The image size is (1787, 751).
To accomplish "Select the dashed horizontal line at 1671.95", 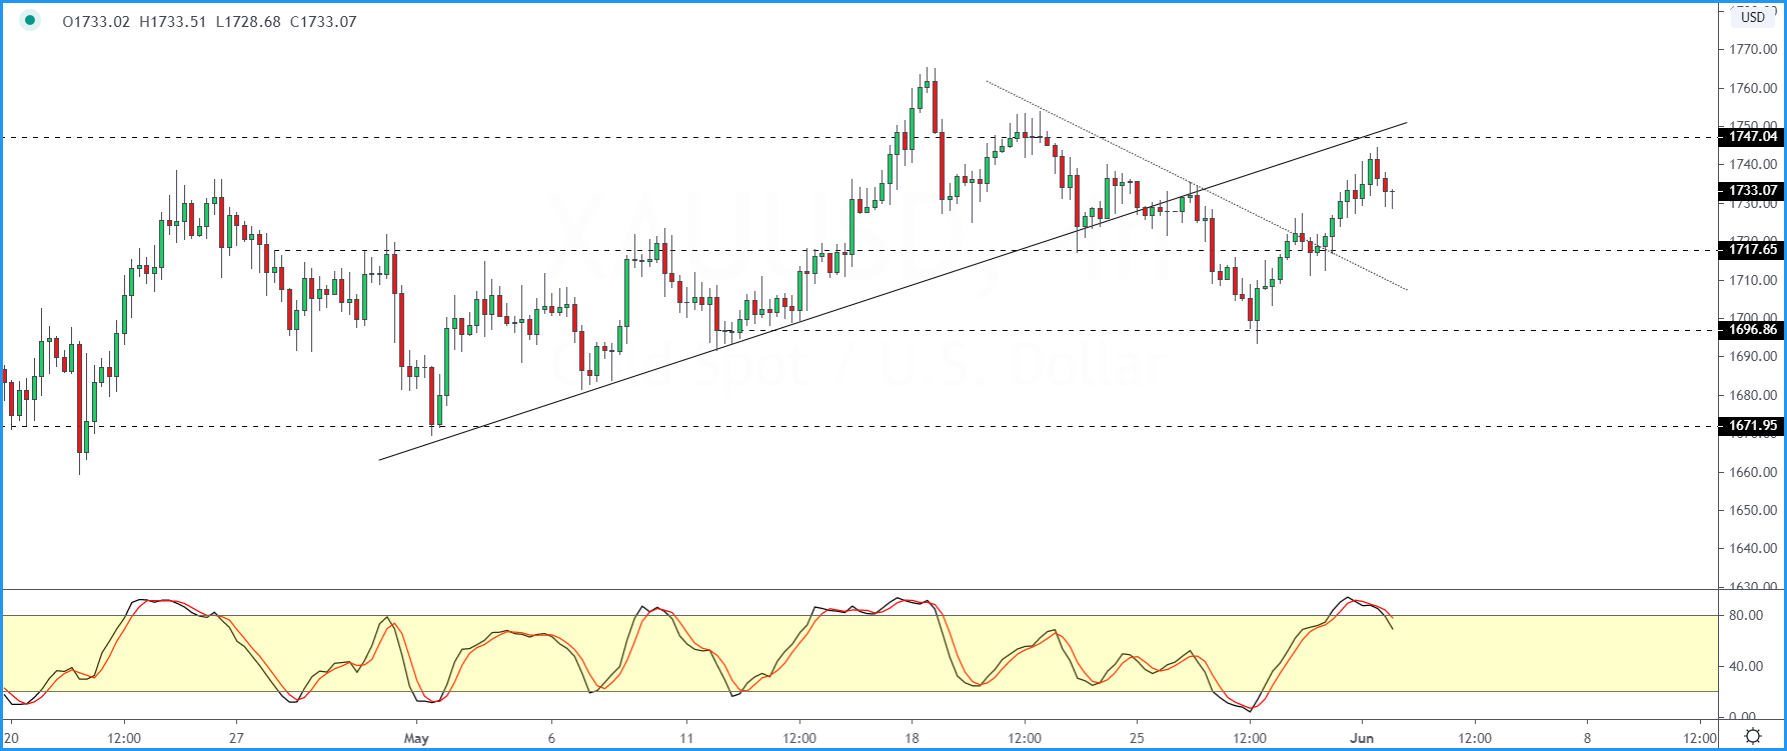I will 860,426.
